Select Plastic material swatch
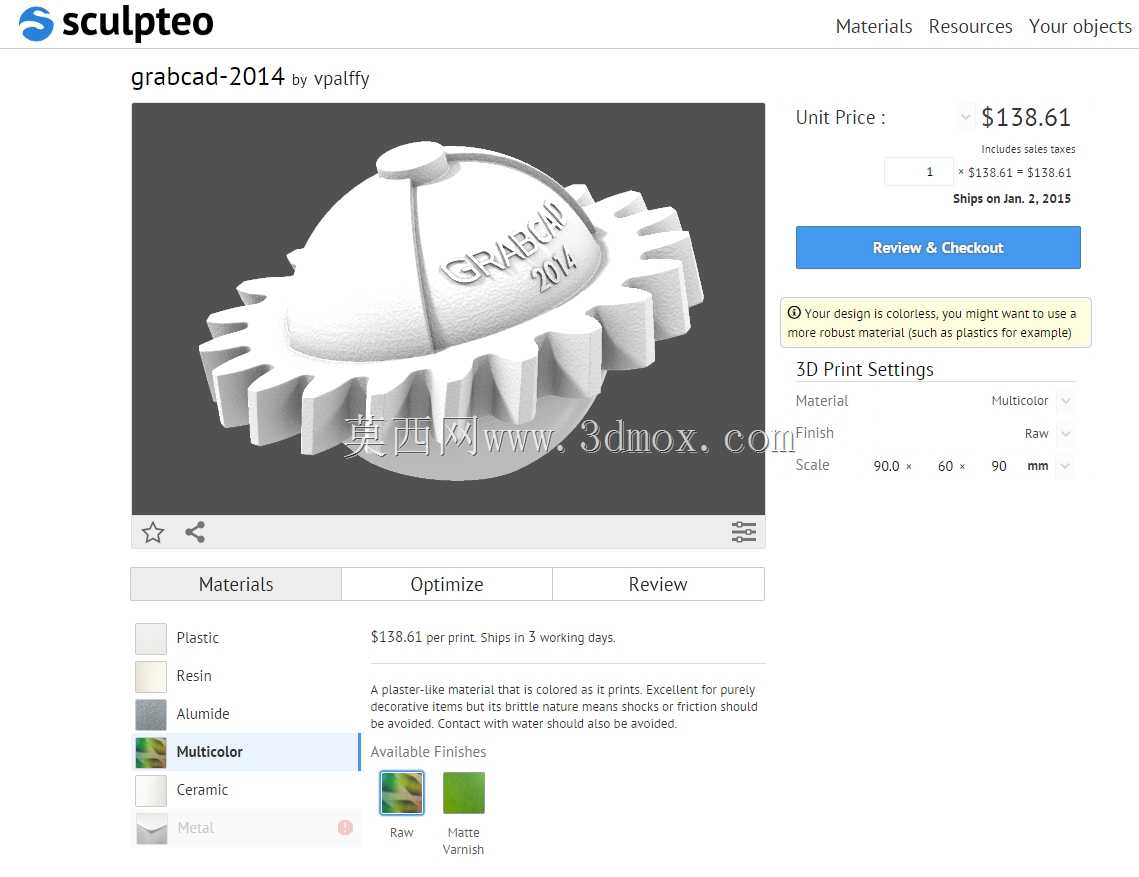This screenshot has width=1139, height=877. pyautogui.click(x=151, y=638)
